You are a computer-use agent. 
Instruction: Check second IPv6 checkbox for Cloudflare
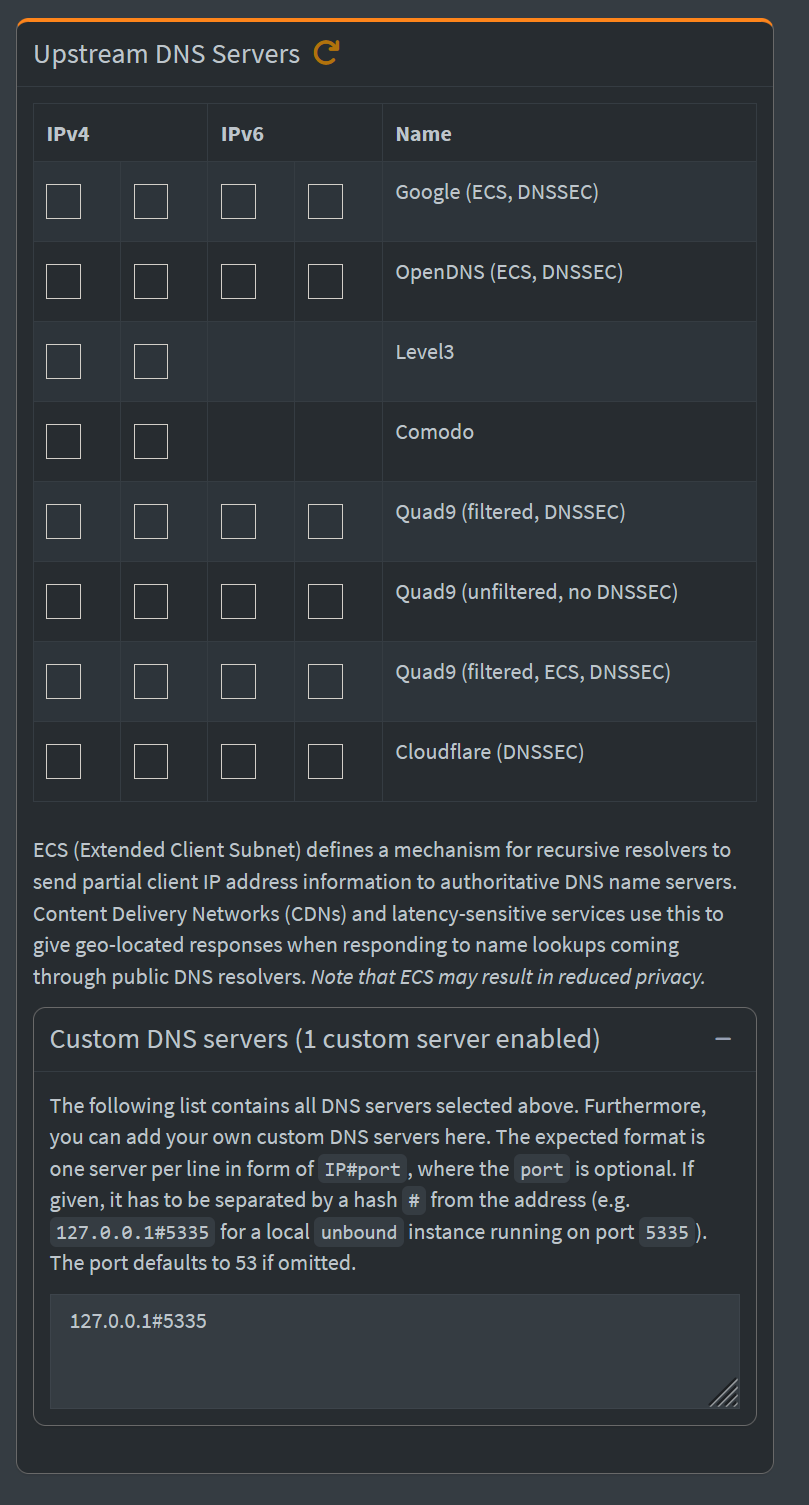point(325,761)
